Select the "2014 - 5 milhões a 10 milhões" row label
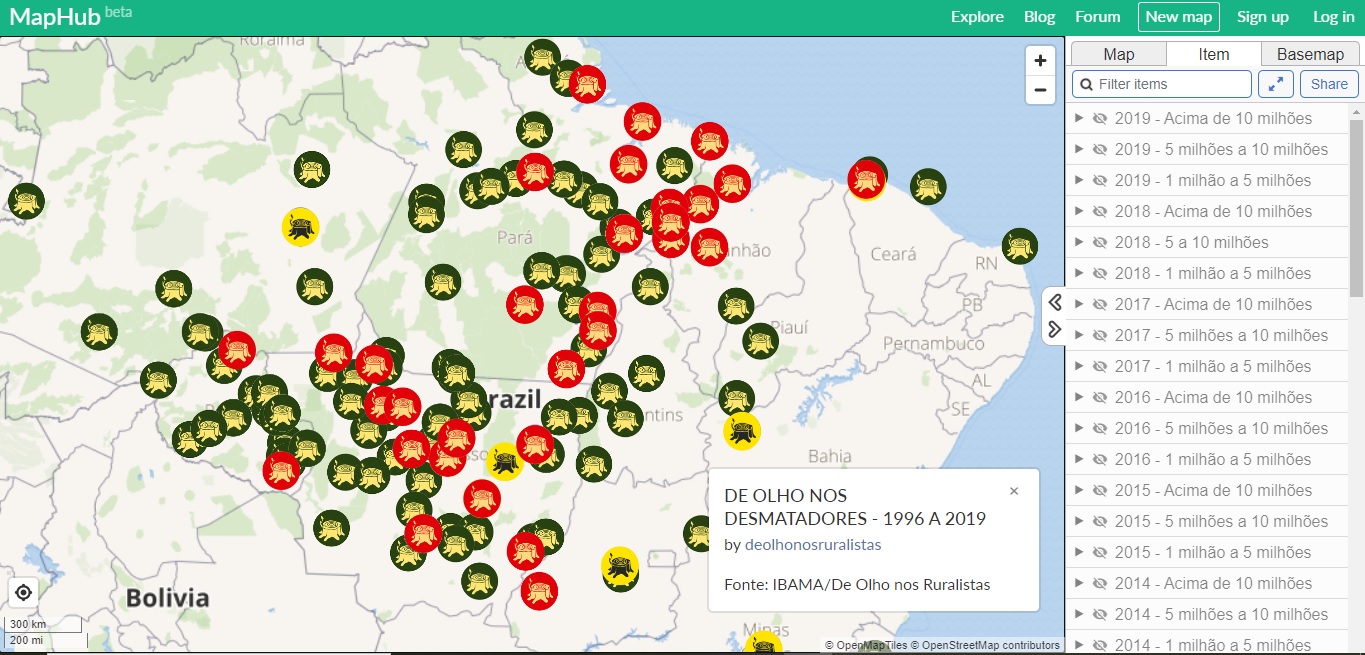The image size is (1365, 655). (x=1222, y=614)
